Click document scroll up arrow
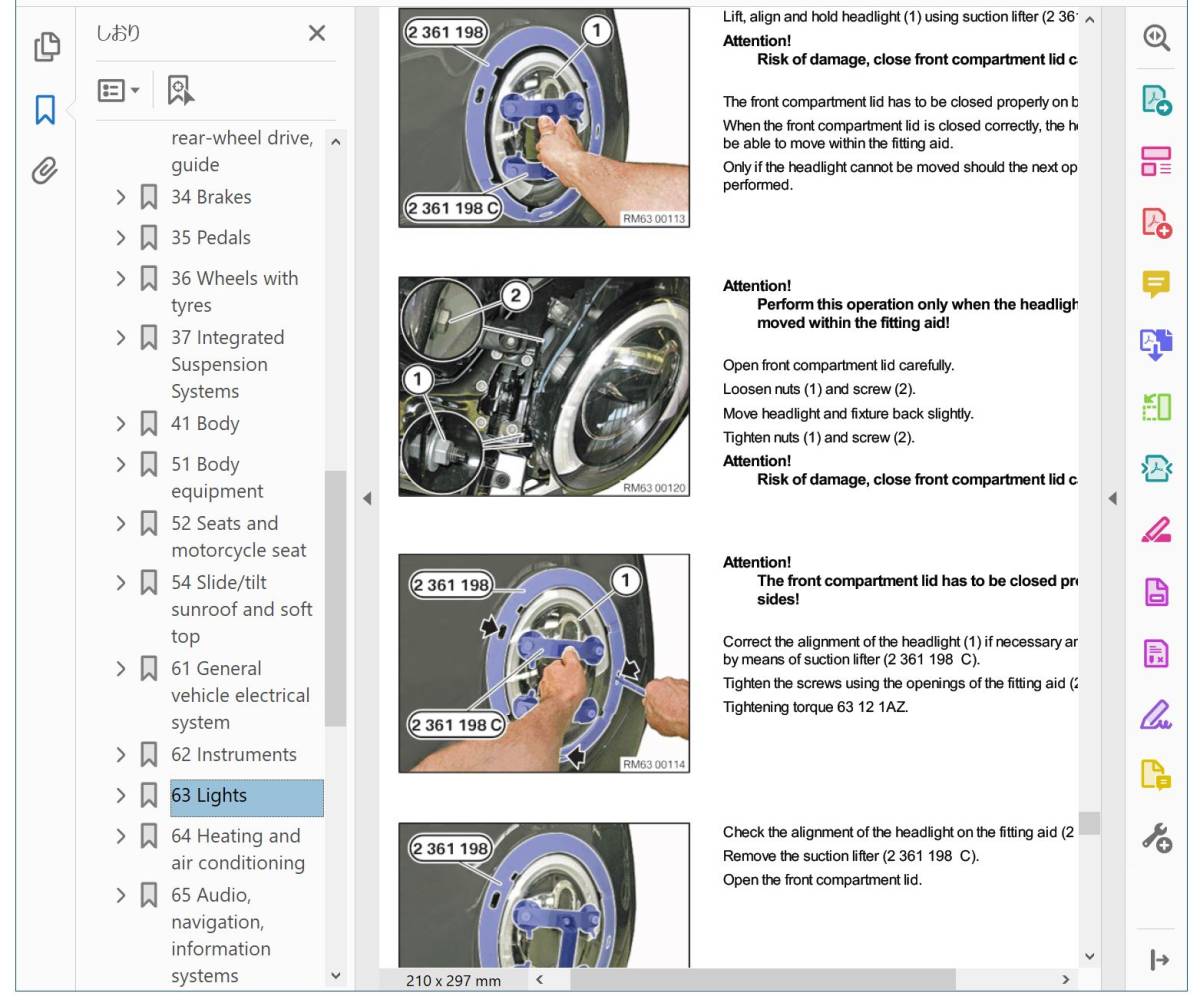The width and height of the screenshot is (1200, 1003). [x=1089, y=19]
